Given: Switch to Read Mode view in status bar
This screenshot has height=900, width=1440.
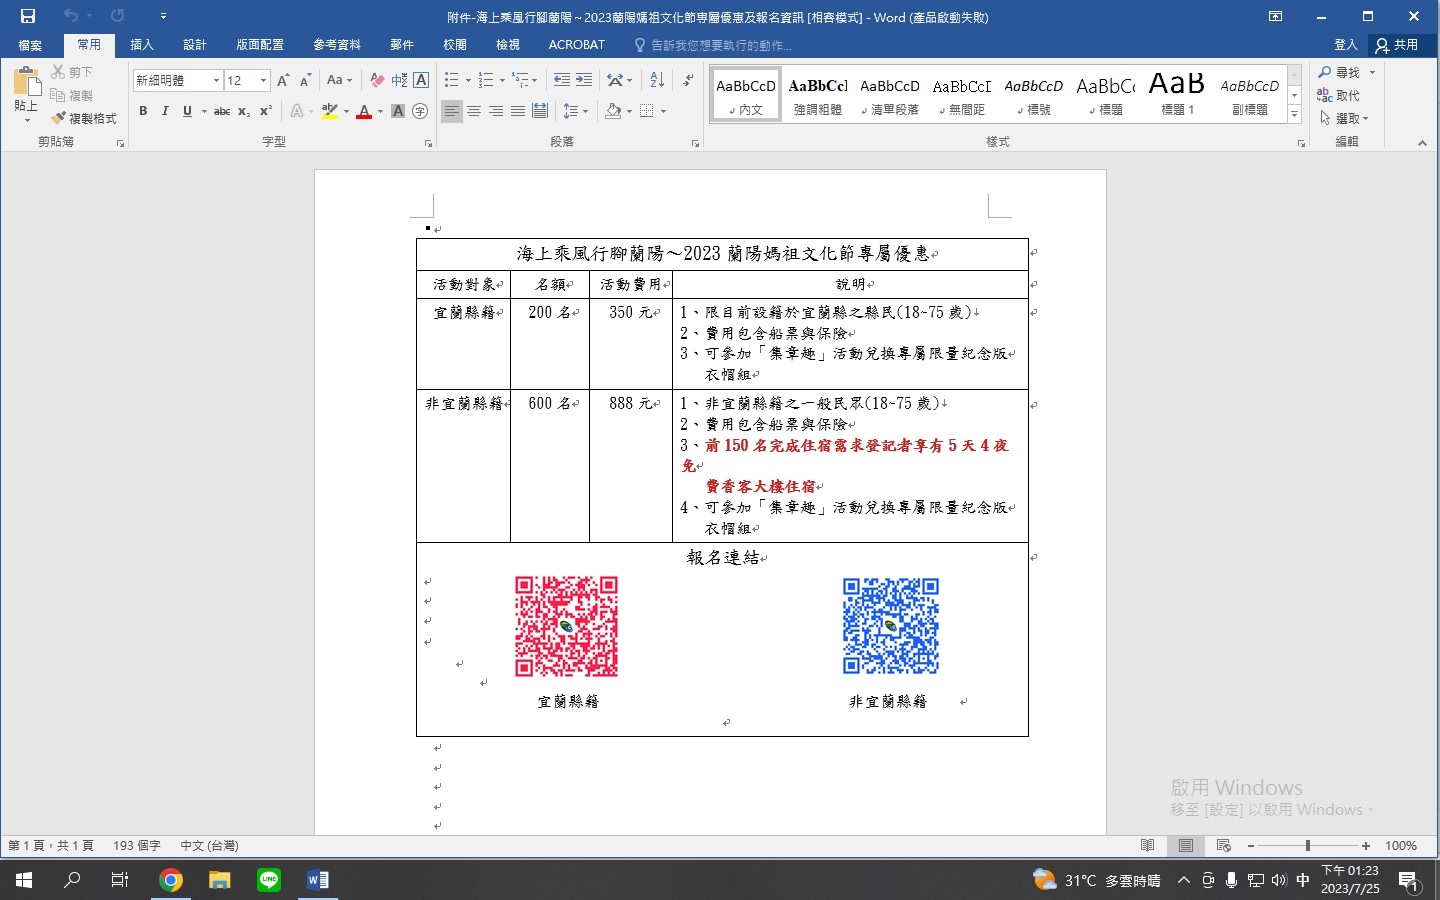Looking at the screenshot, I should (1148, 846).
